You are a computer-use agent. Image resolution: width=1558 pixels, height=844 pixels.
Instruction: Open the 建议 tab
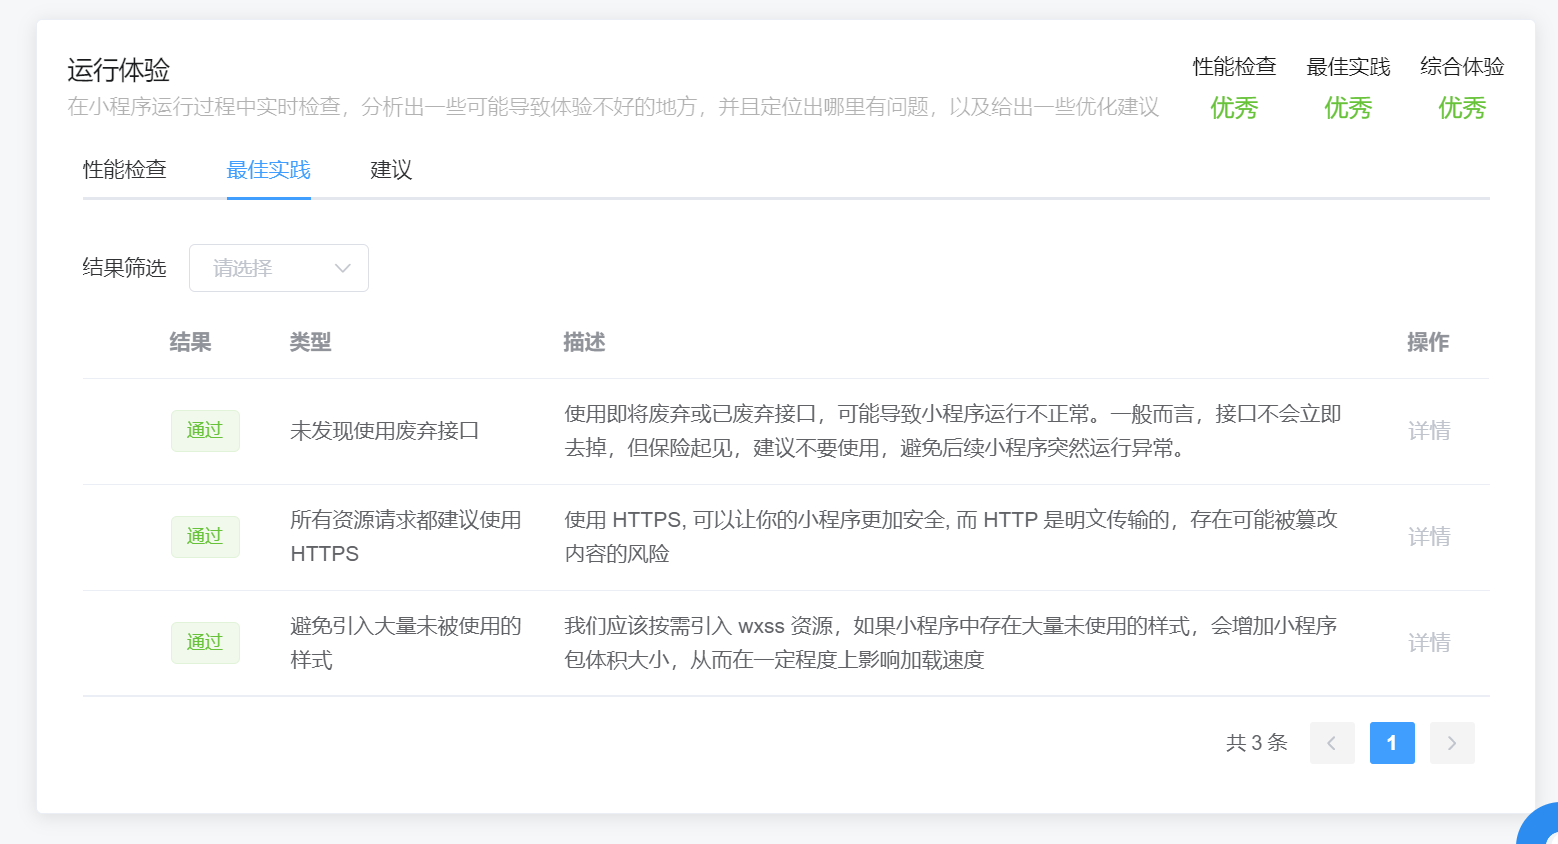tap(391, 170)
